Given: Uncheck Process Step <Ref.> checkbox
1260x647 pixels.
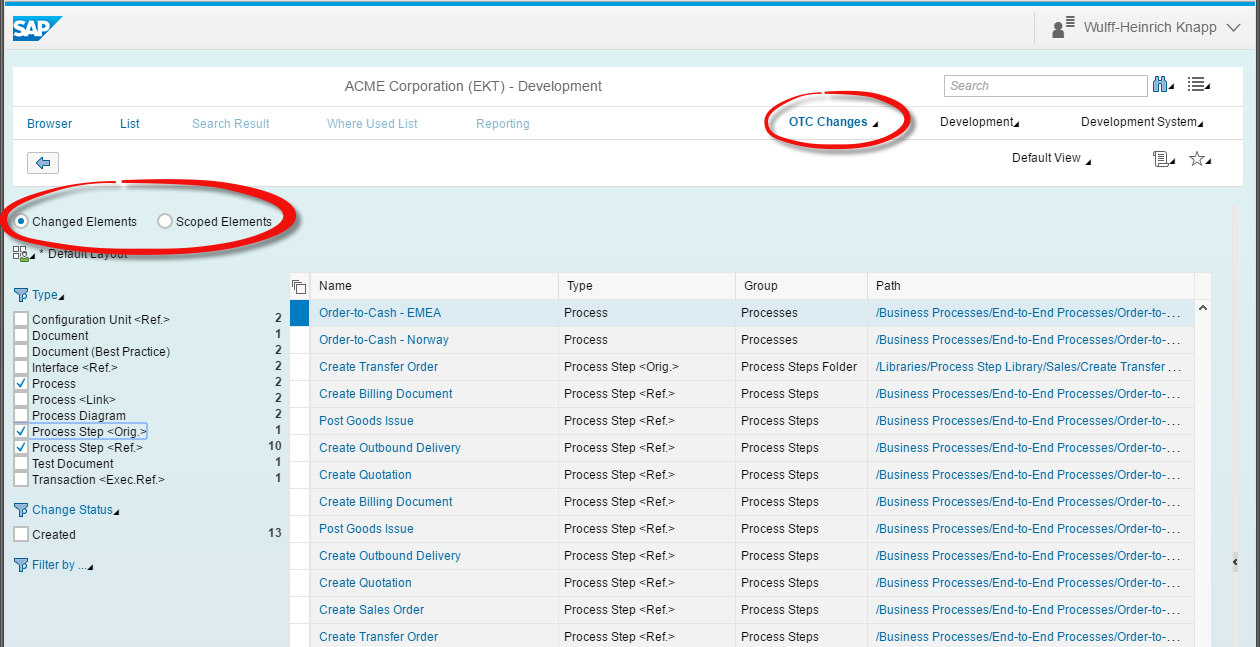Looking at the screenshot, I should point(21,447).
